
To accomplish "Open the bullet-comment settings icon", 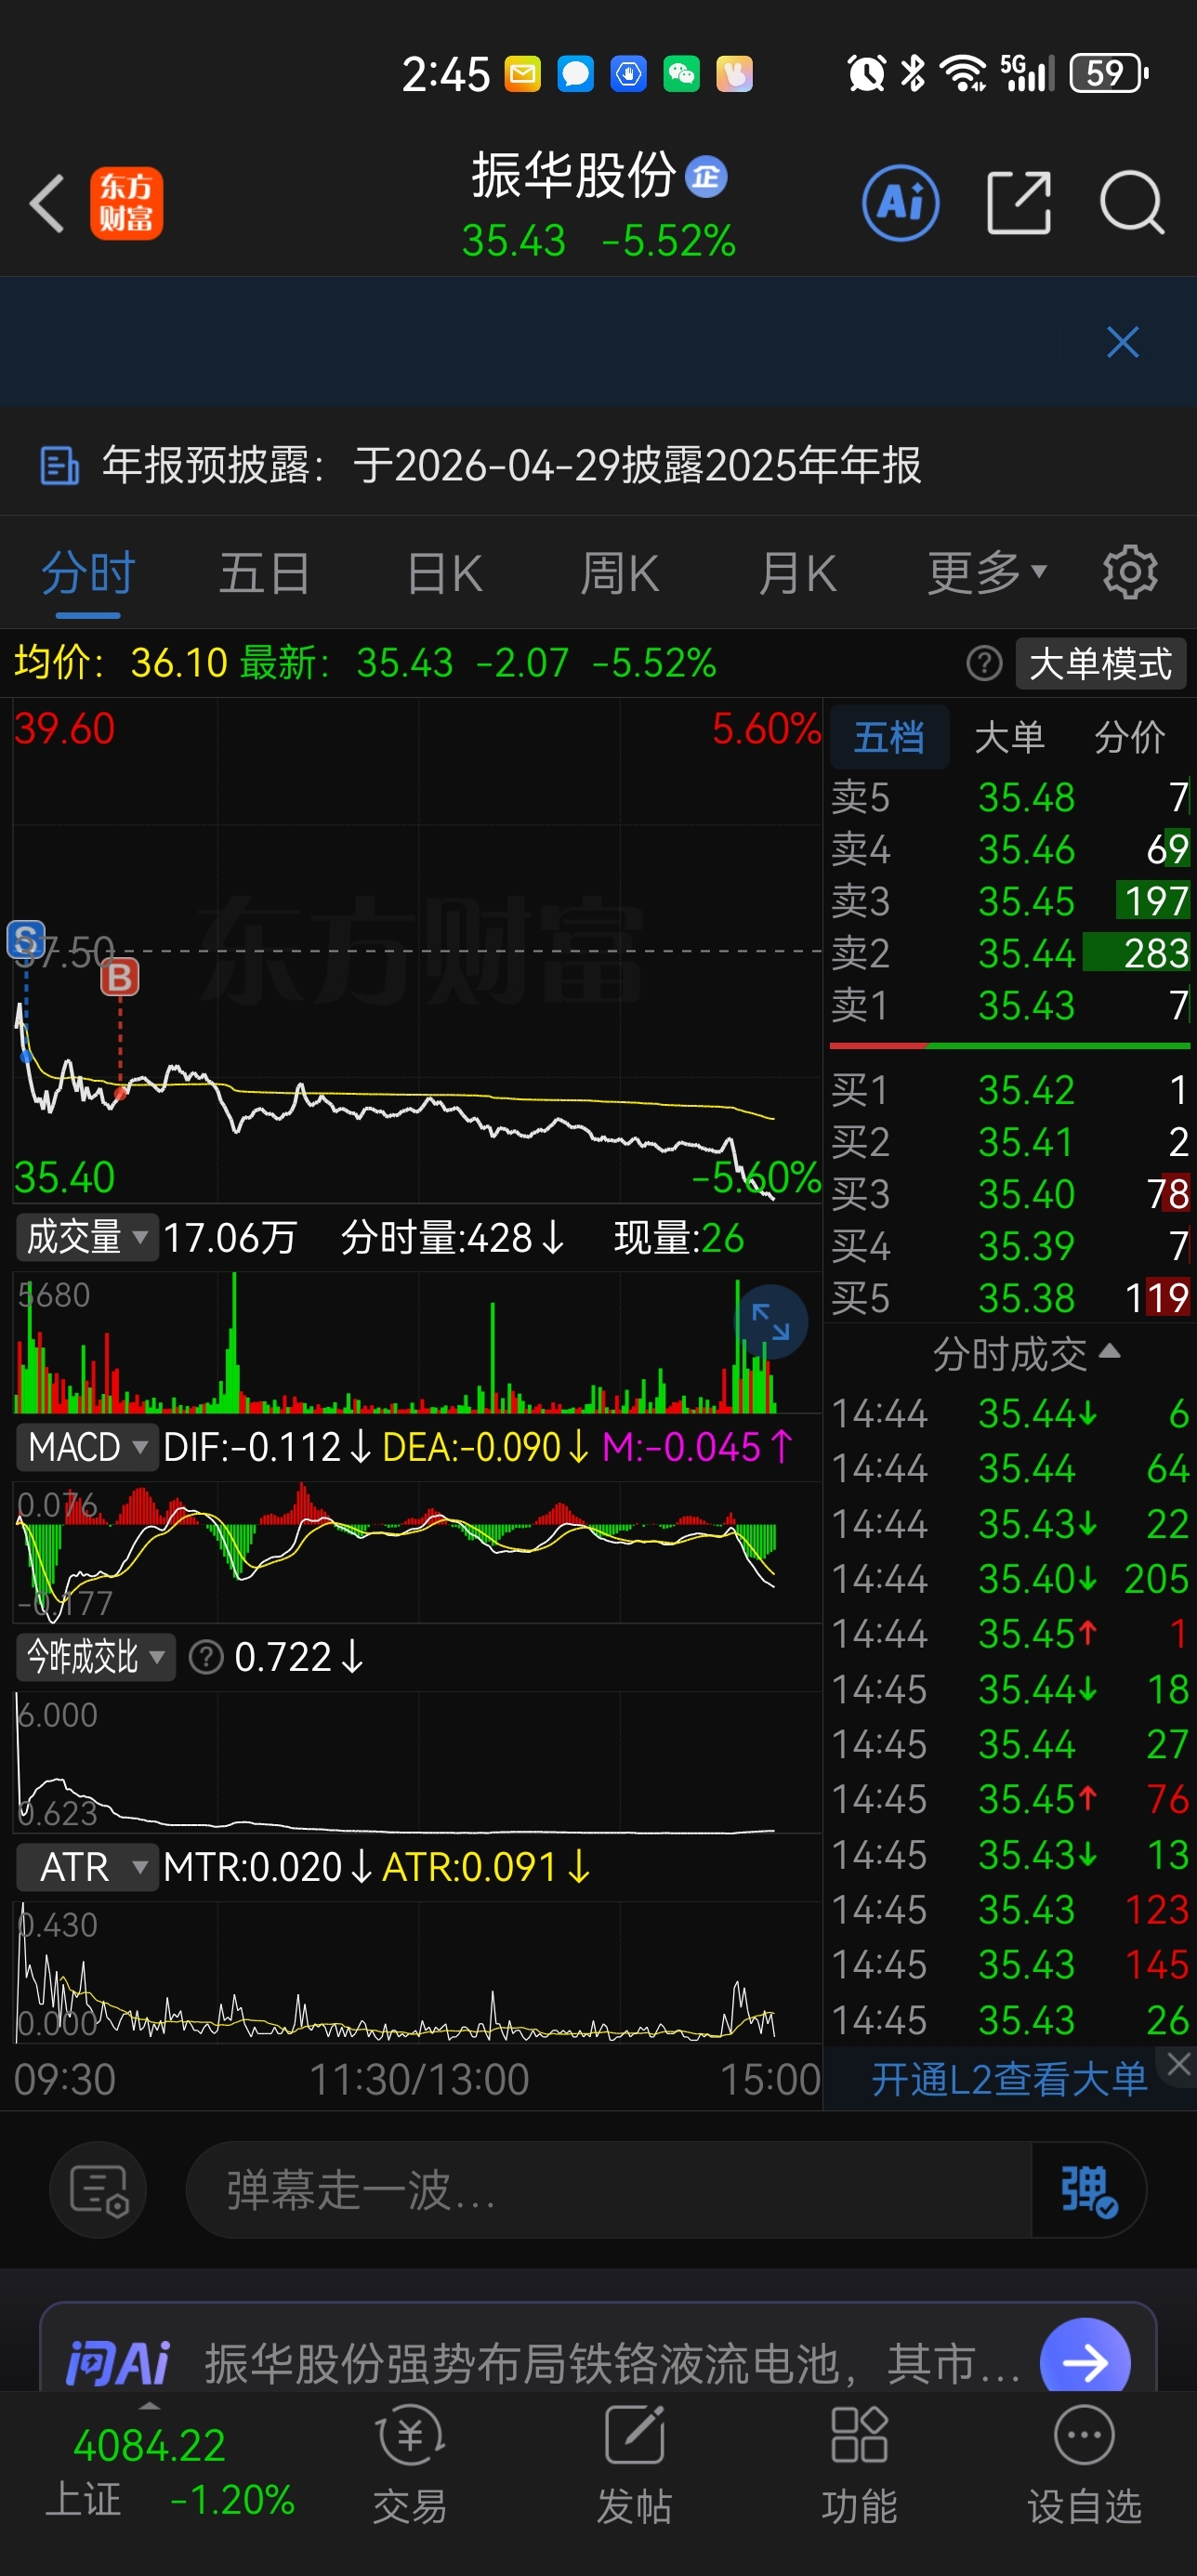I will pyautogui.click(x=98, y=2190).
